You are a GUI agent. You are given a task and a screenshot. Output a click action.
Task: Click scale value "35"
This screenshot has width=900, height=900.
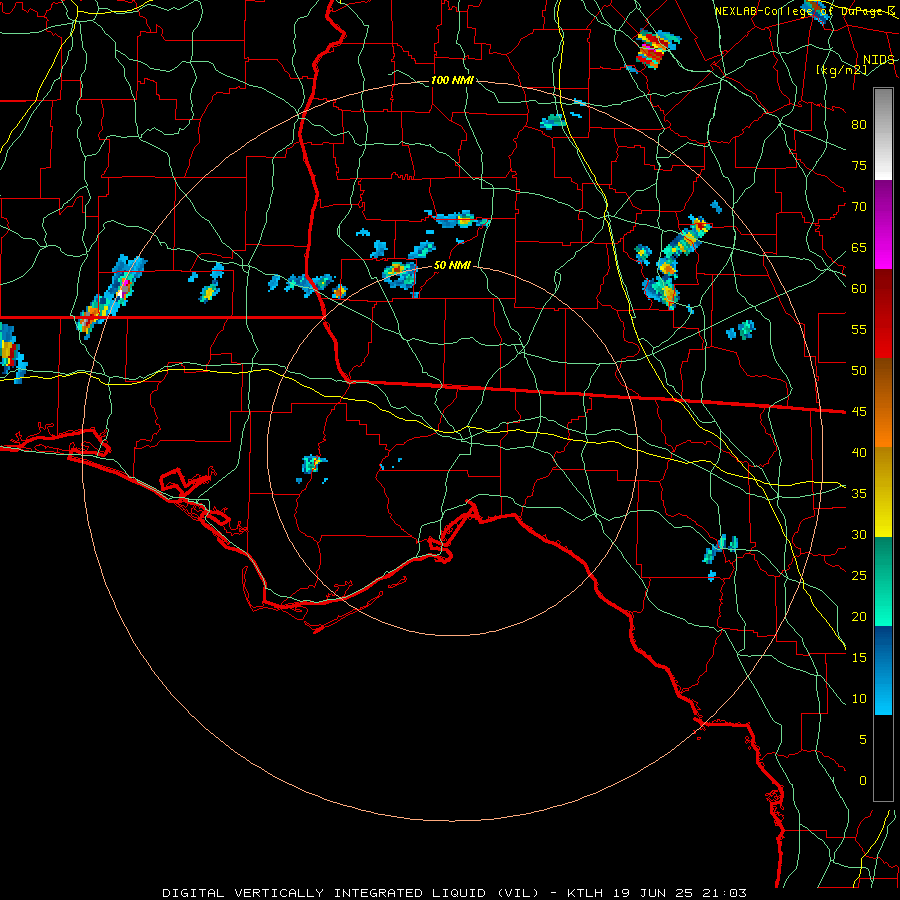[859, 494]
